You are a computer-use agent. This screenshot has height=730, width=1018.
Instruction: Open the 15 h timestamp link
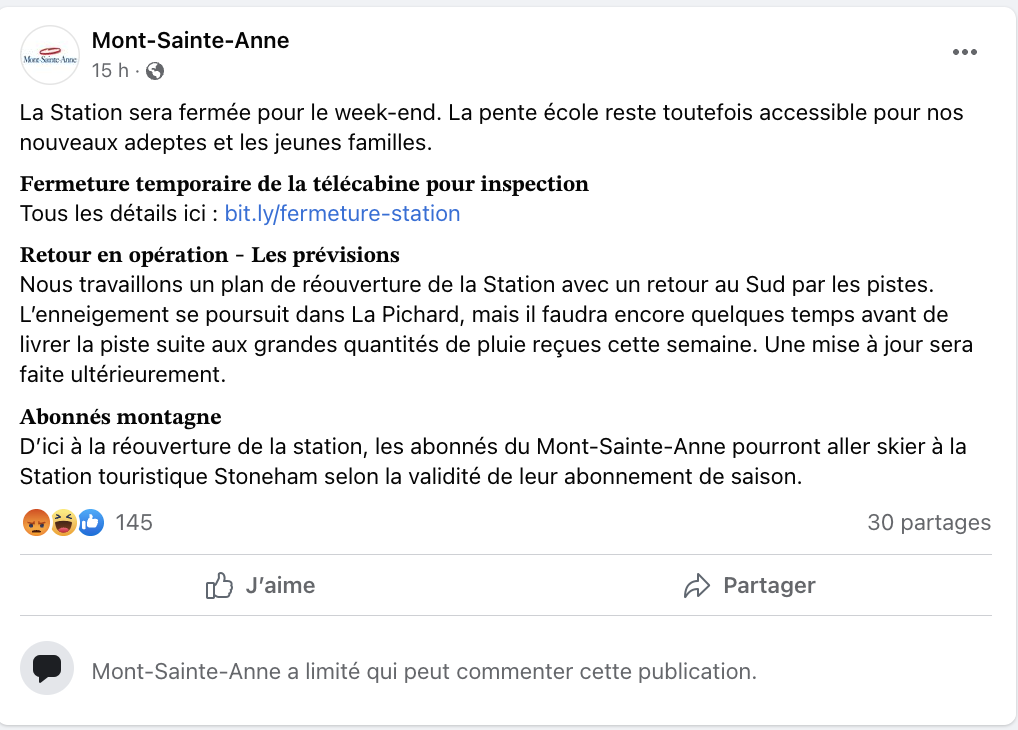coord(110,70)
